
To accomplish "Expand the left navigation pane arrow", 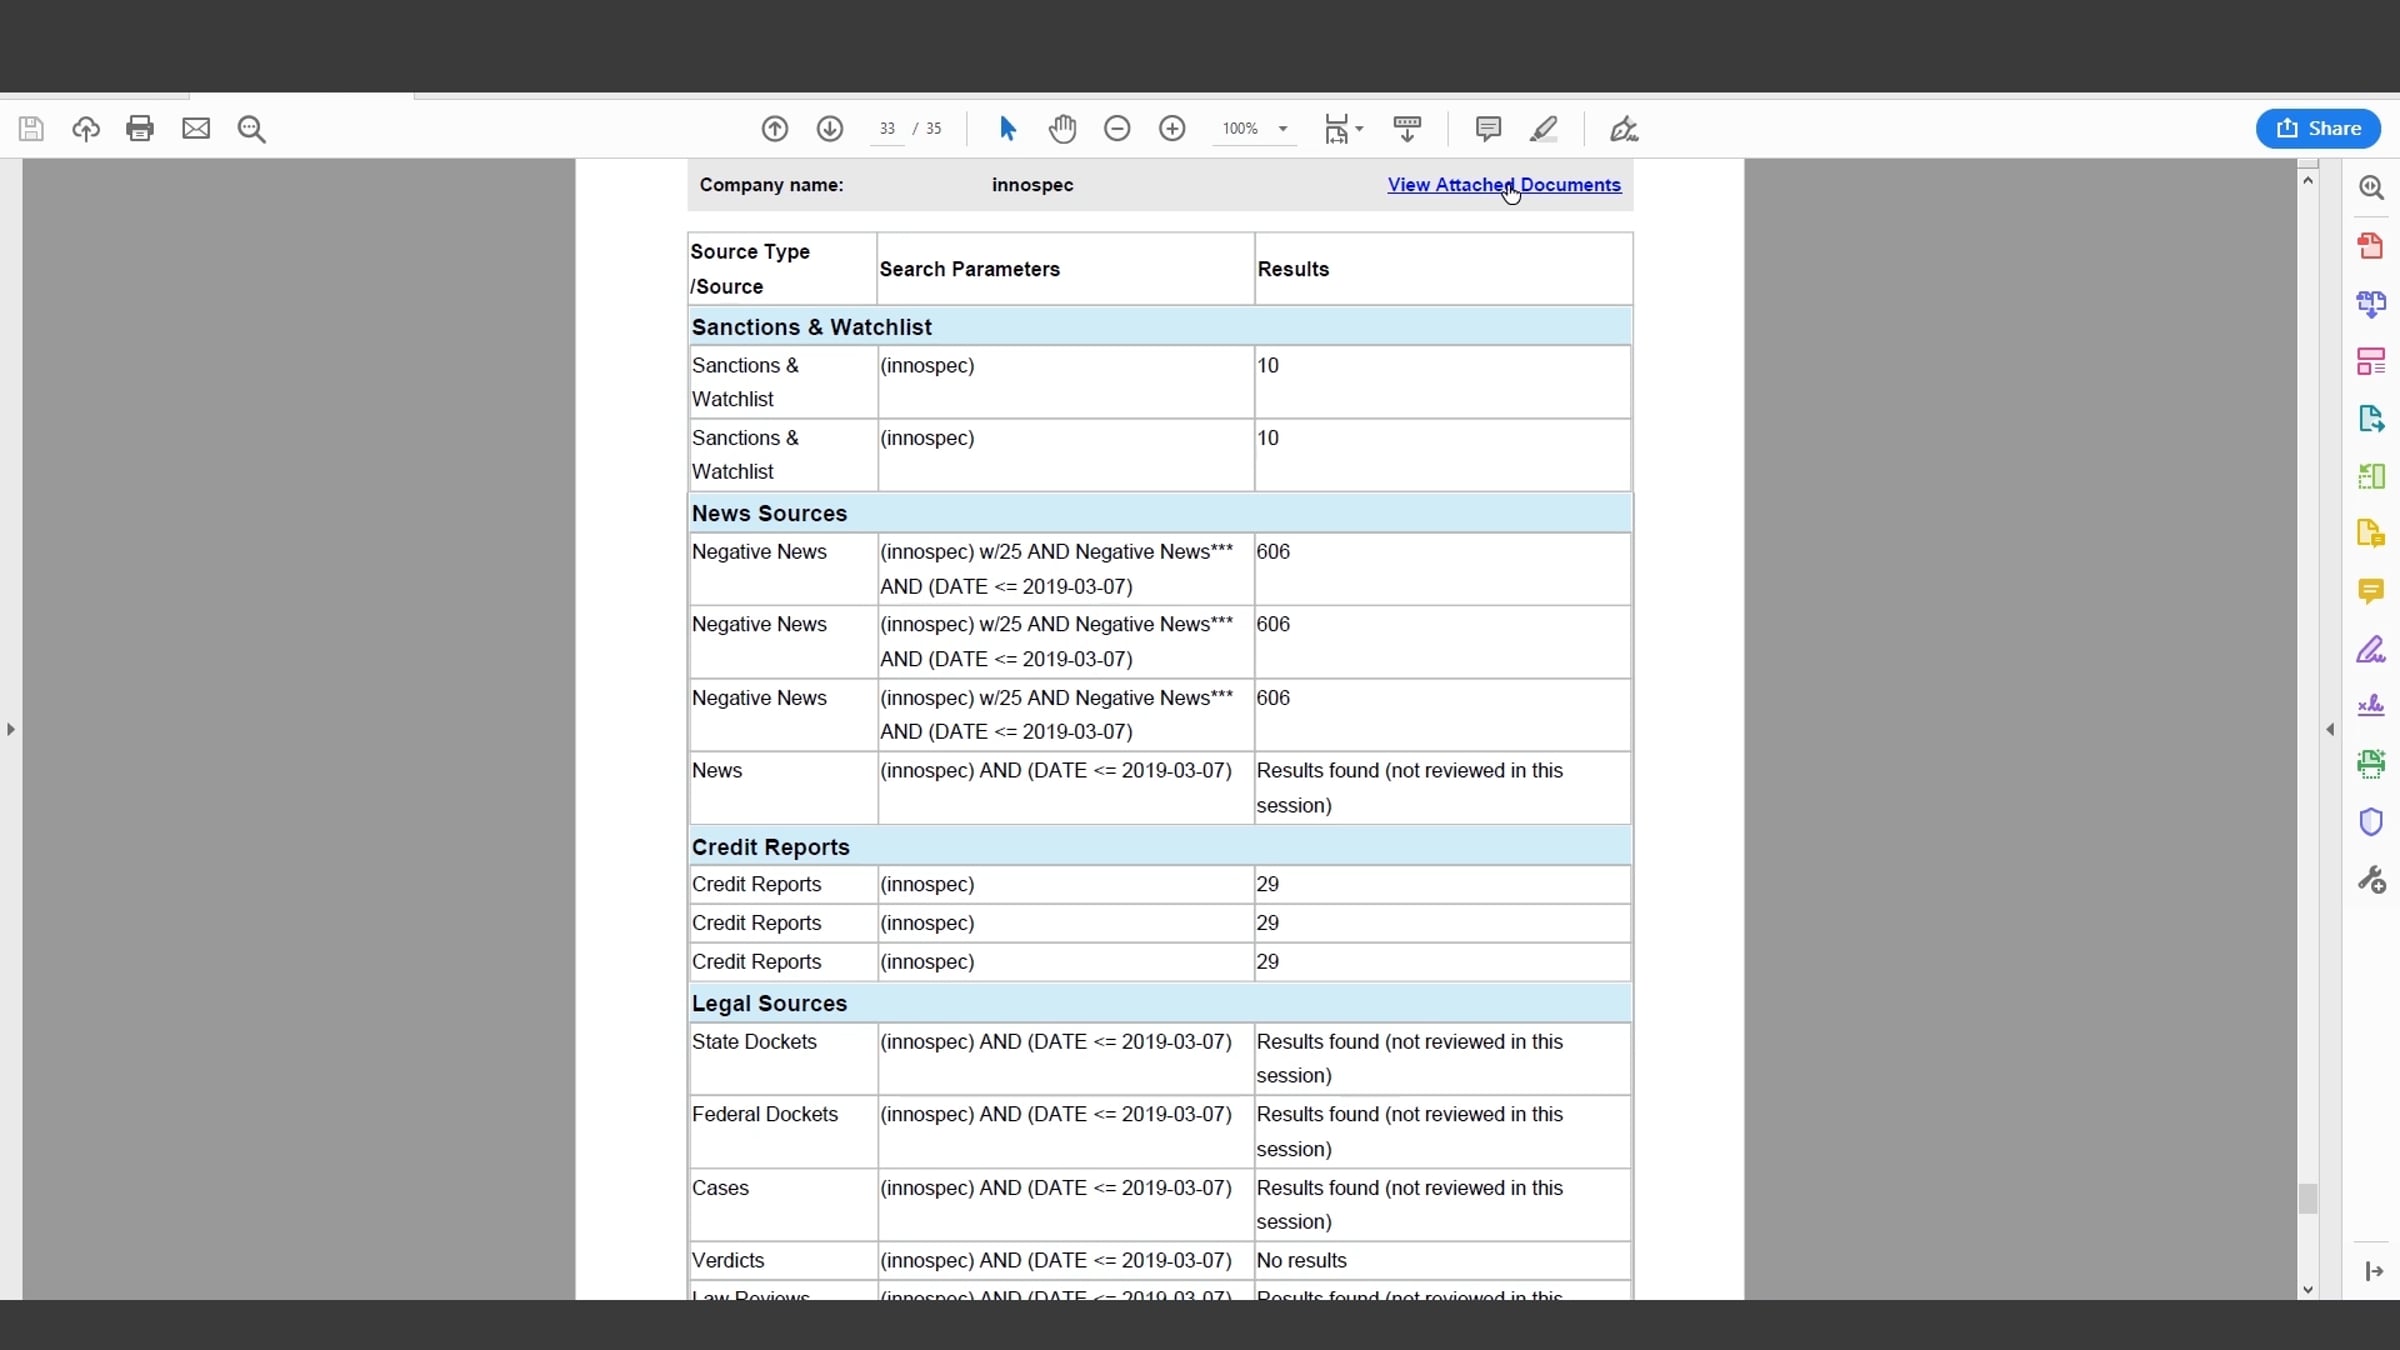I will tap(11, 729).
